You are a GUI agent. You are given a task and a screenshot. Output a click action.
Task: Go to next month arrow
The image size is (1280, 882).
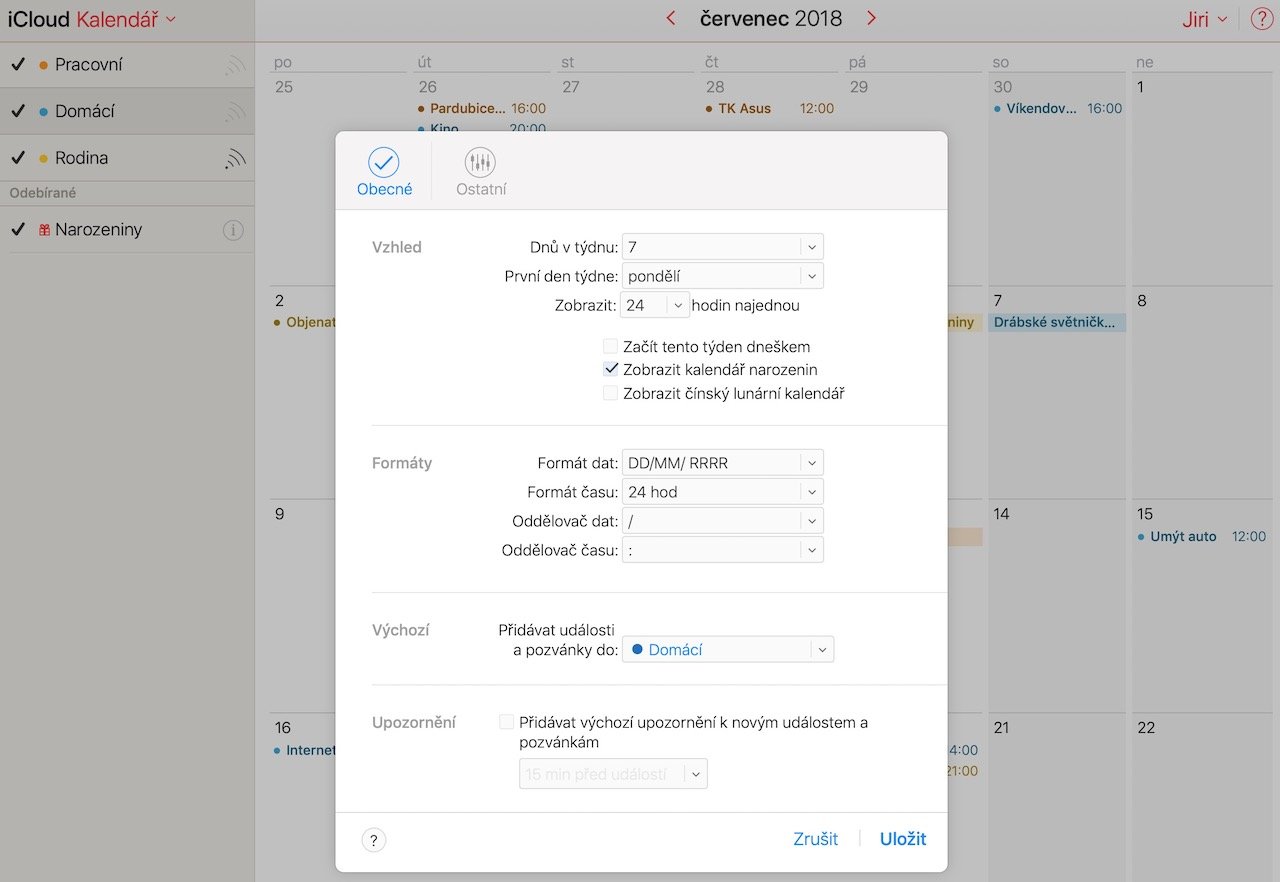coord(871,18)
